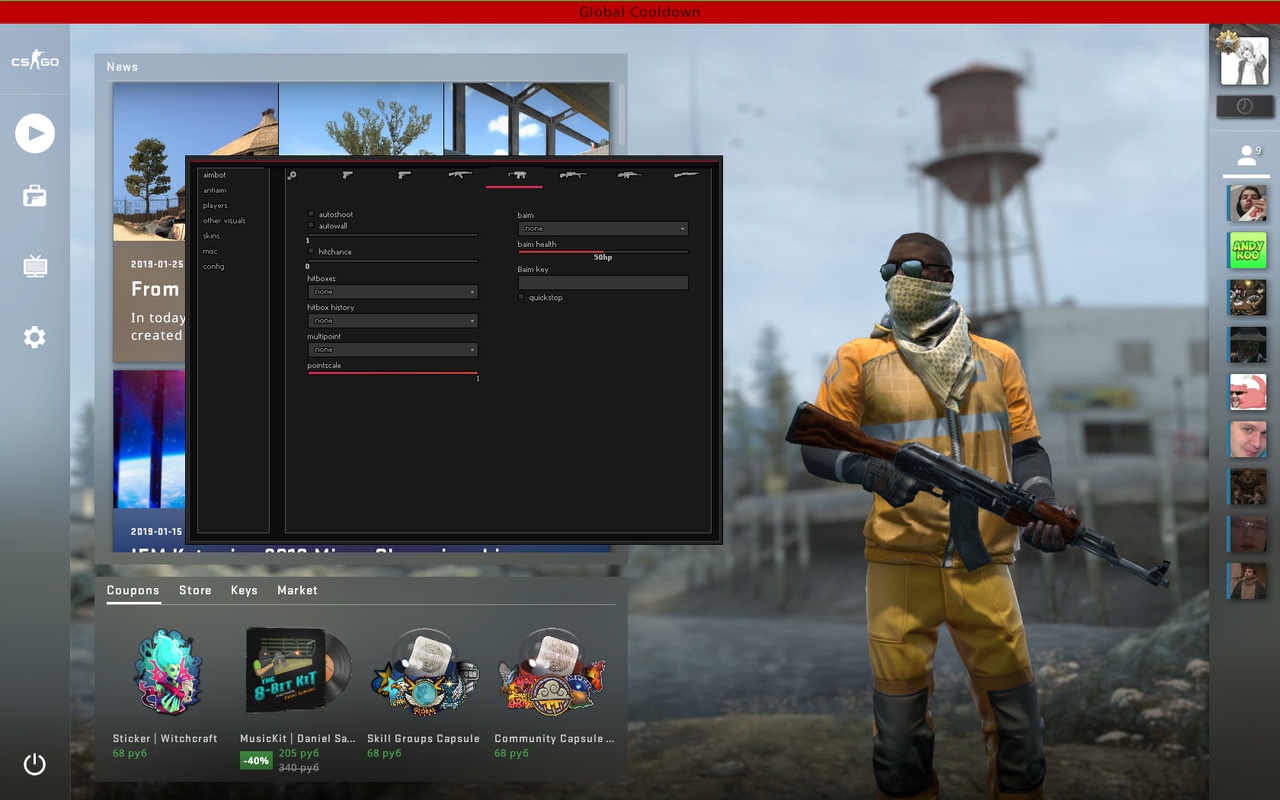Open your profile avatar at top right
Screen dimensions: 1280x800
(1245, 61)
